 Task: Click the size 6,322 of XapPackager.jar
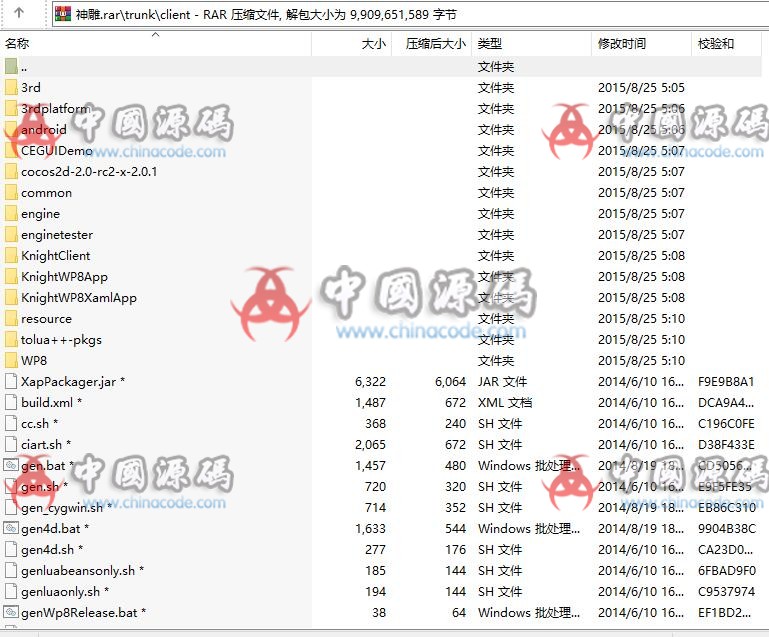tap(370, 382)
